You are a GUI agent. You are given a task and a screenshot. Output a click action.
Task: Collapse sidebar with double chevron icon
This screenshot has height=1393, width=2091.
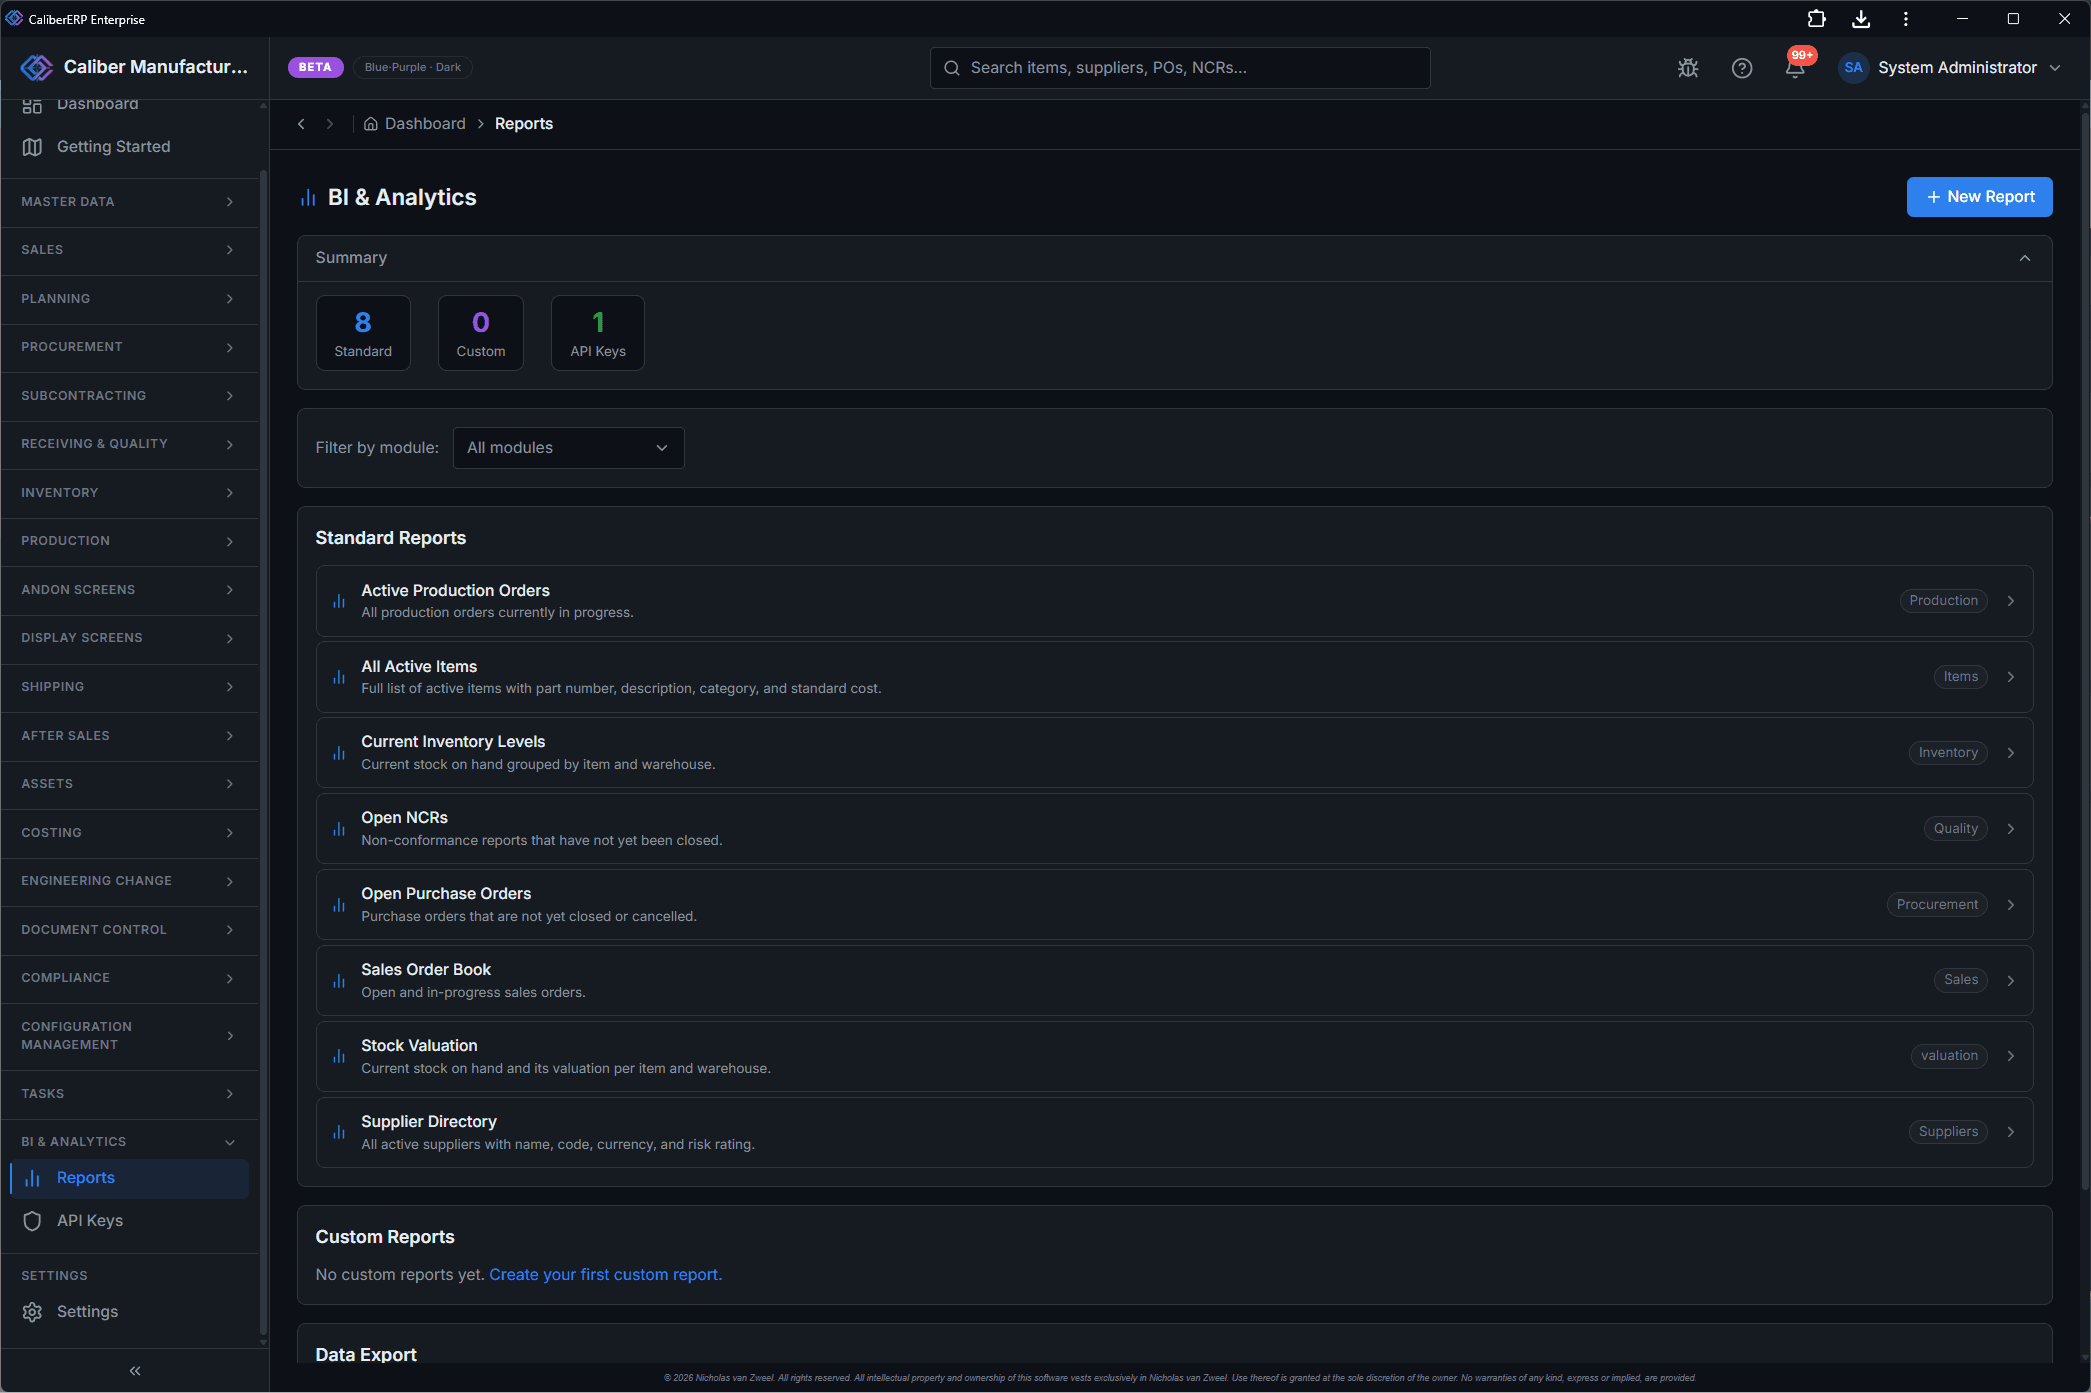(135, 1371)
